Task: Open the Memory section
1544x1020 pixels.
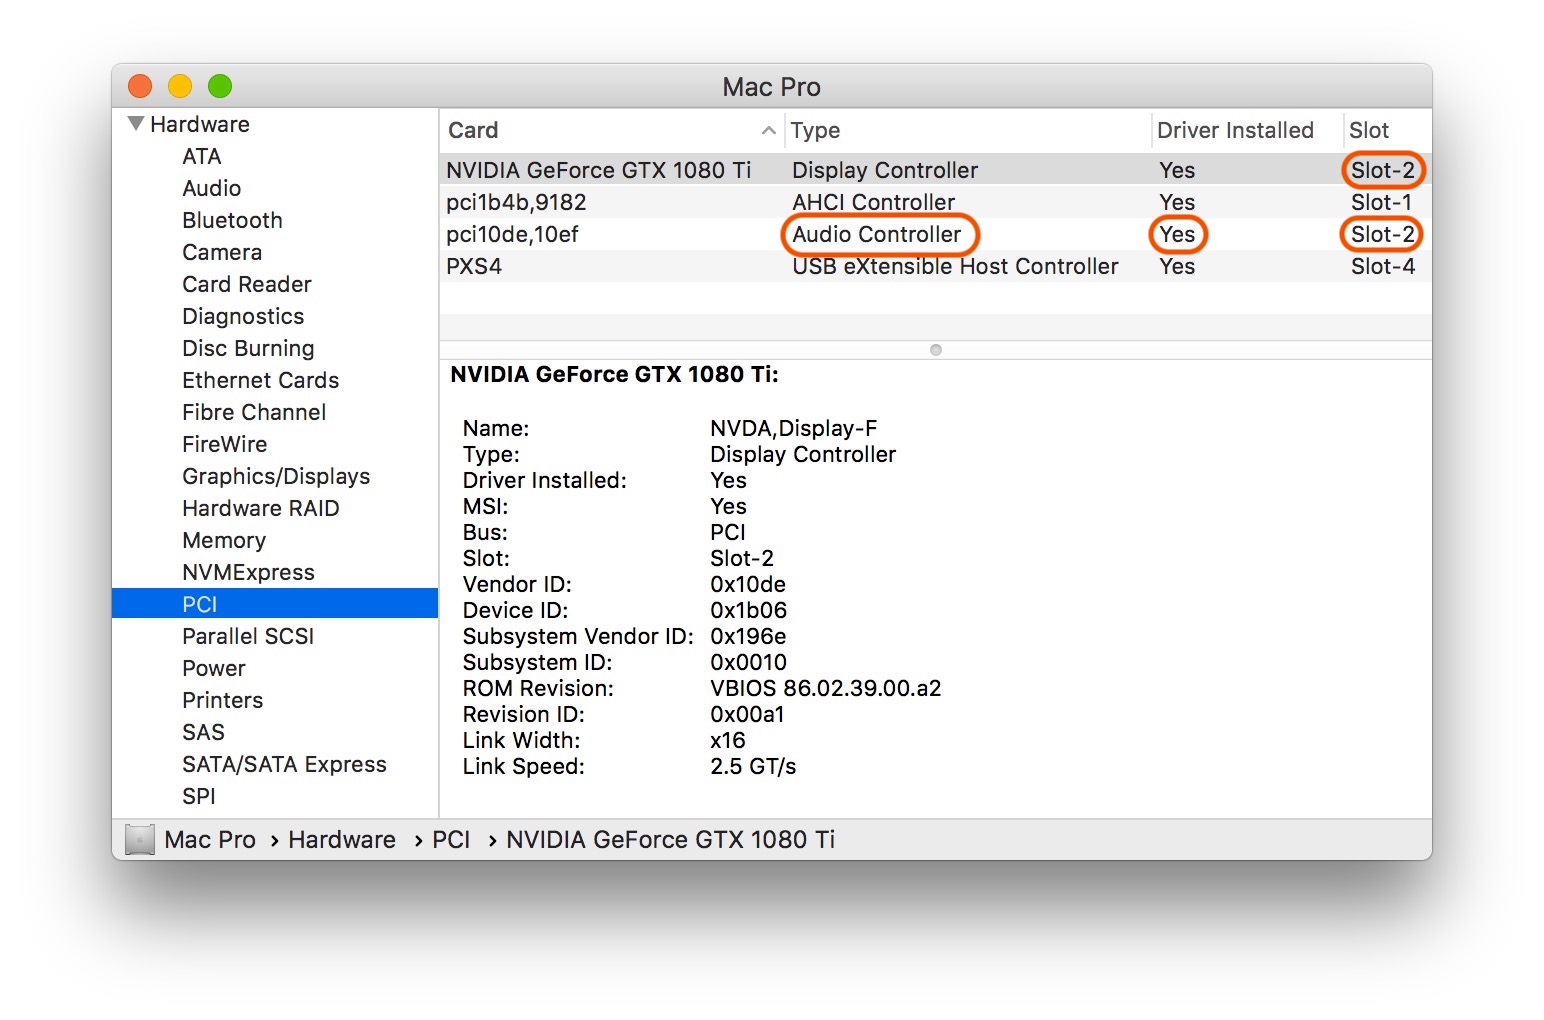Action: (224, 540)
